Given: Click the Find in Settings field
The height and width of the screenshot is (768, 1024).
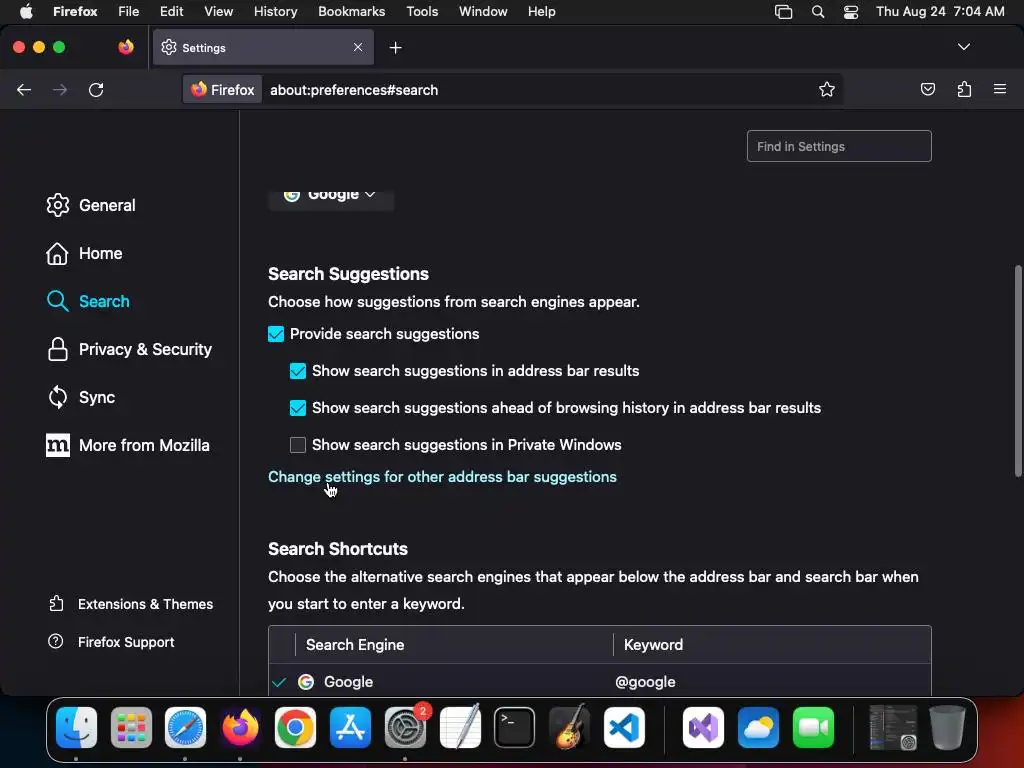Looking at the screenshot, I should coord(839,146).
